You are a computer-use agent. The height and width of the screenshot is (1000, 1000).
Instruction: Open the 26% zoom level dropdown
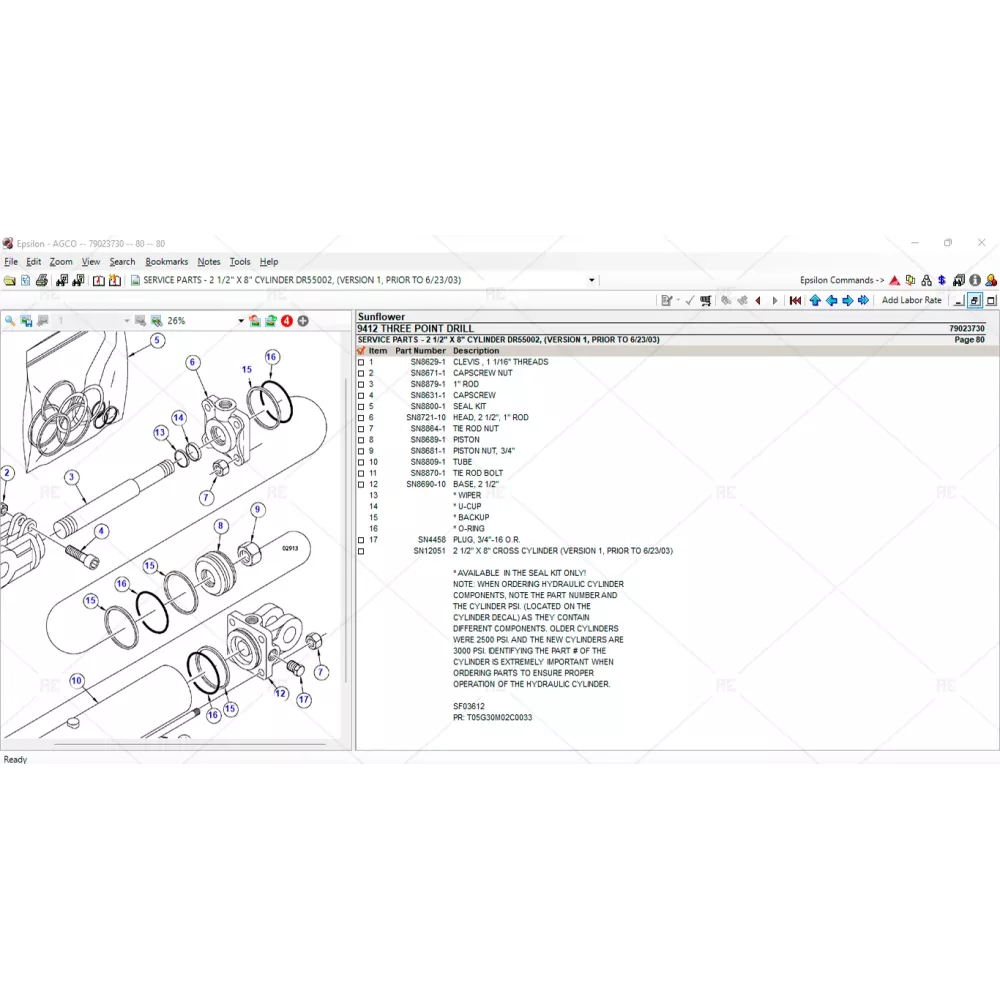[x=241, y=321]
